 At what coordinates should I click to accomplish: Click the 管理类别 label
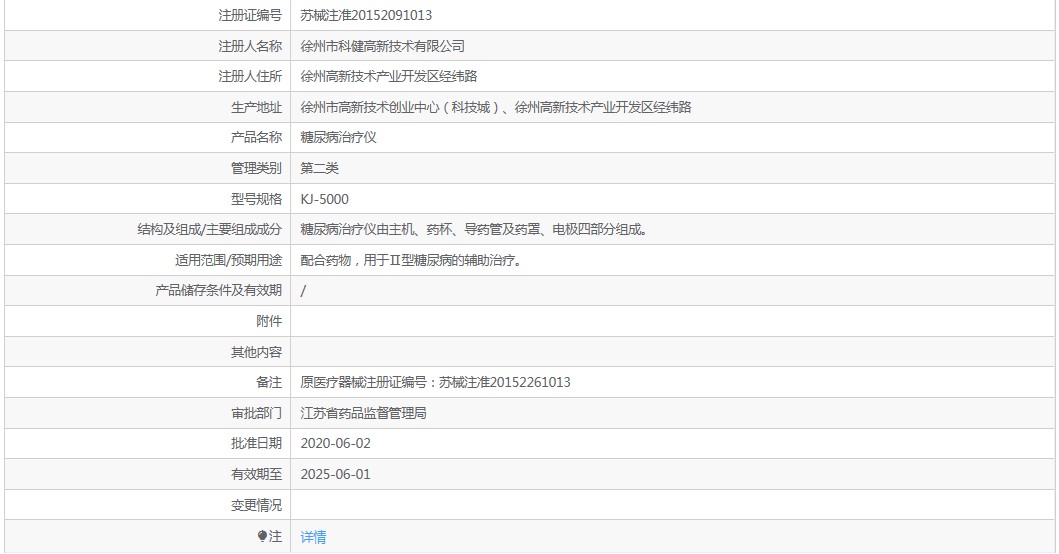pos(257,168)
